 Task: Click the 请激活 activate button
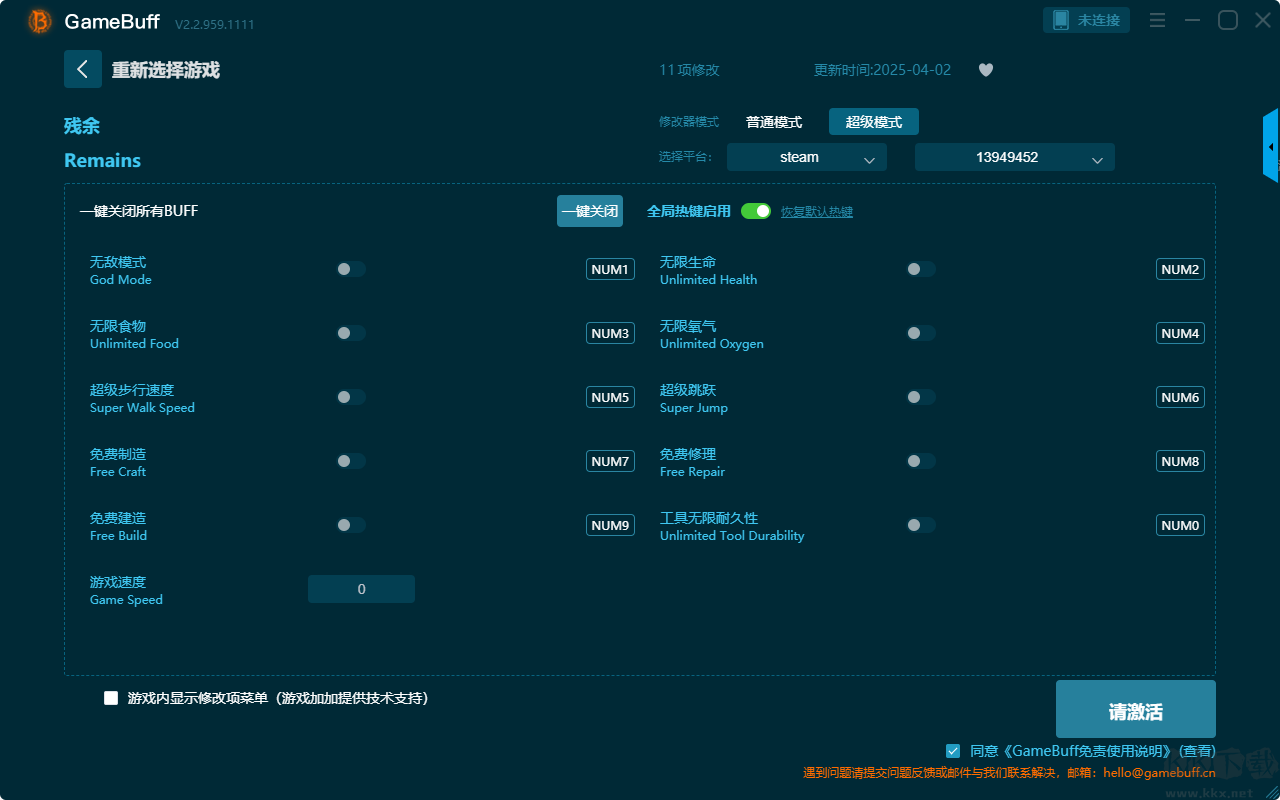pyautogui.click(x=1135, y=709)
